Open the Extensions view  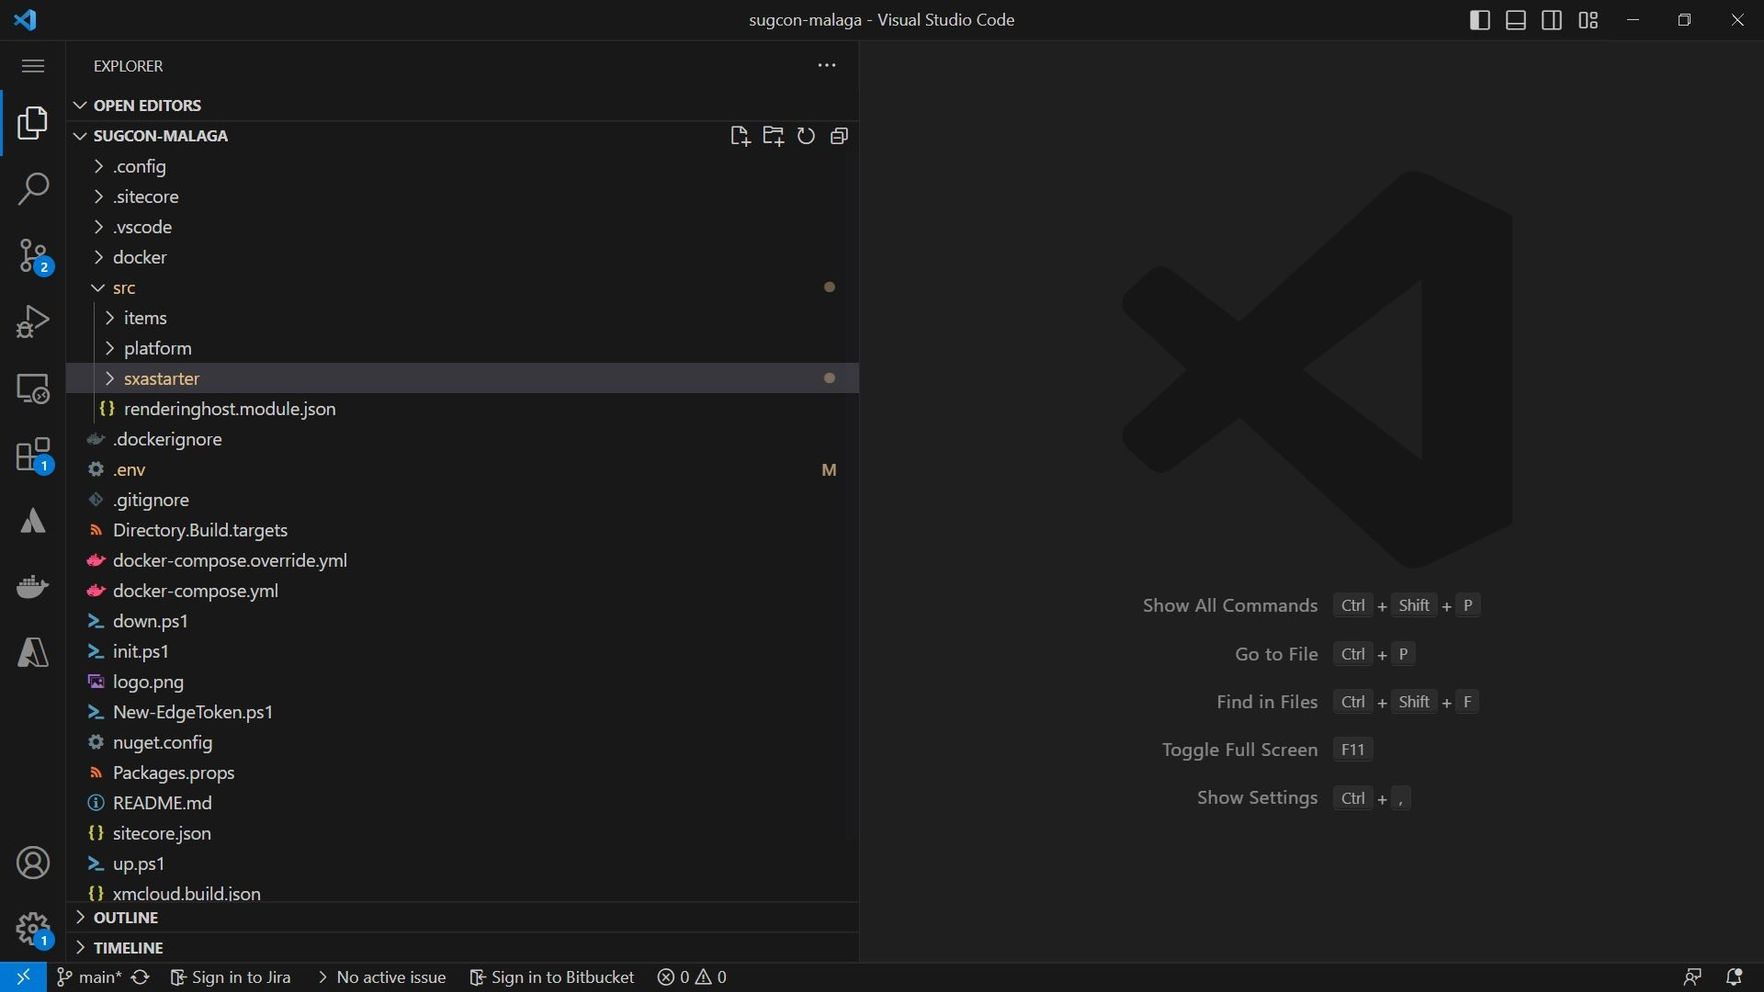click(33, 455)
